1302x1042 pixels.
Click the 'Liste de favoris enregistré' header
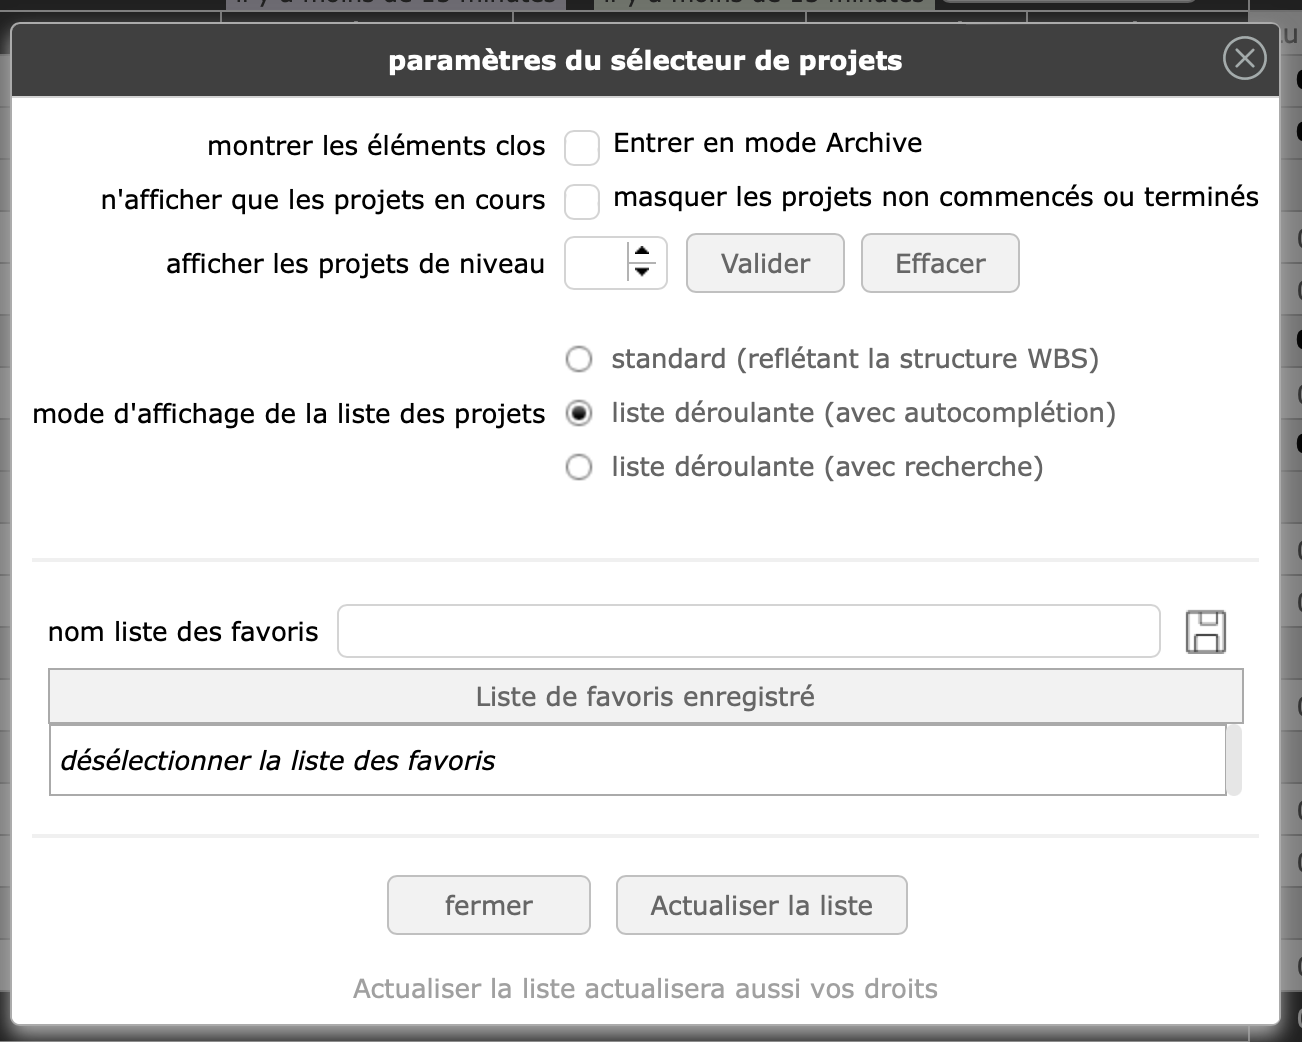point(645,696)
